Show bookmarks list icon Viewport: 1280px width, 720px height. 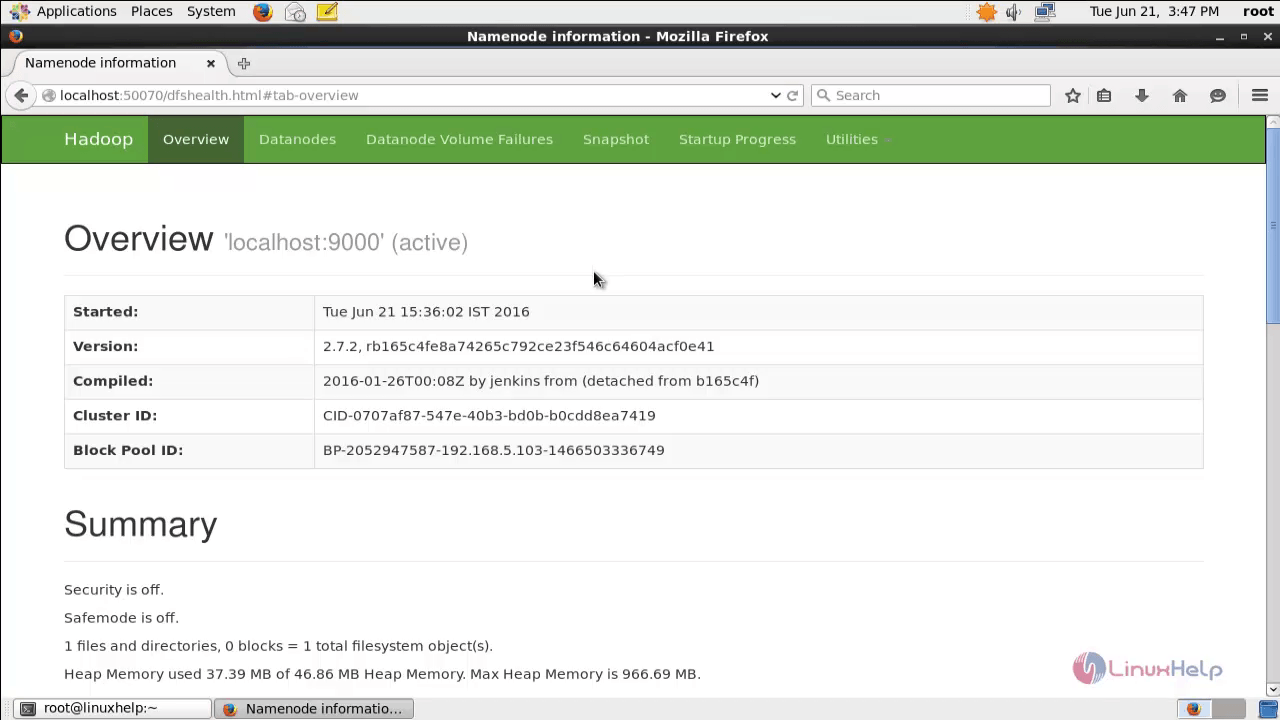point(1104,95)
